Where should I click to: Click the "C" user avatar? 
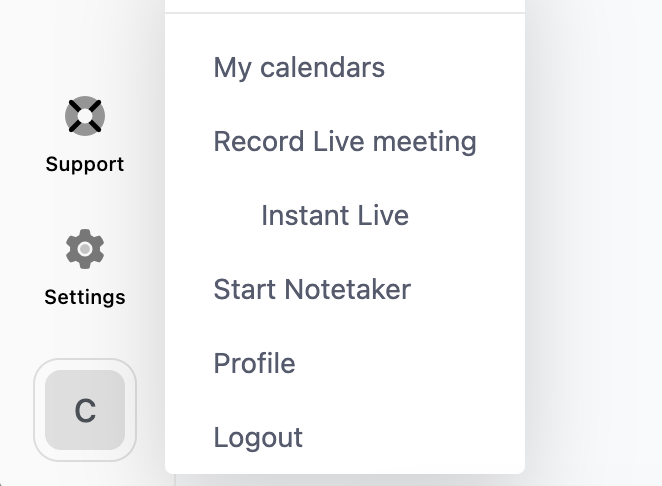(x=85, y=410)
